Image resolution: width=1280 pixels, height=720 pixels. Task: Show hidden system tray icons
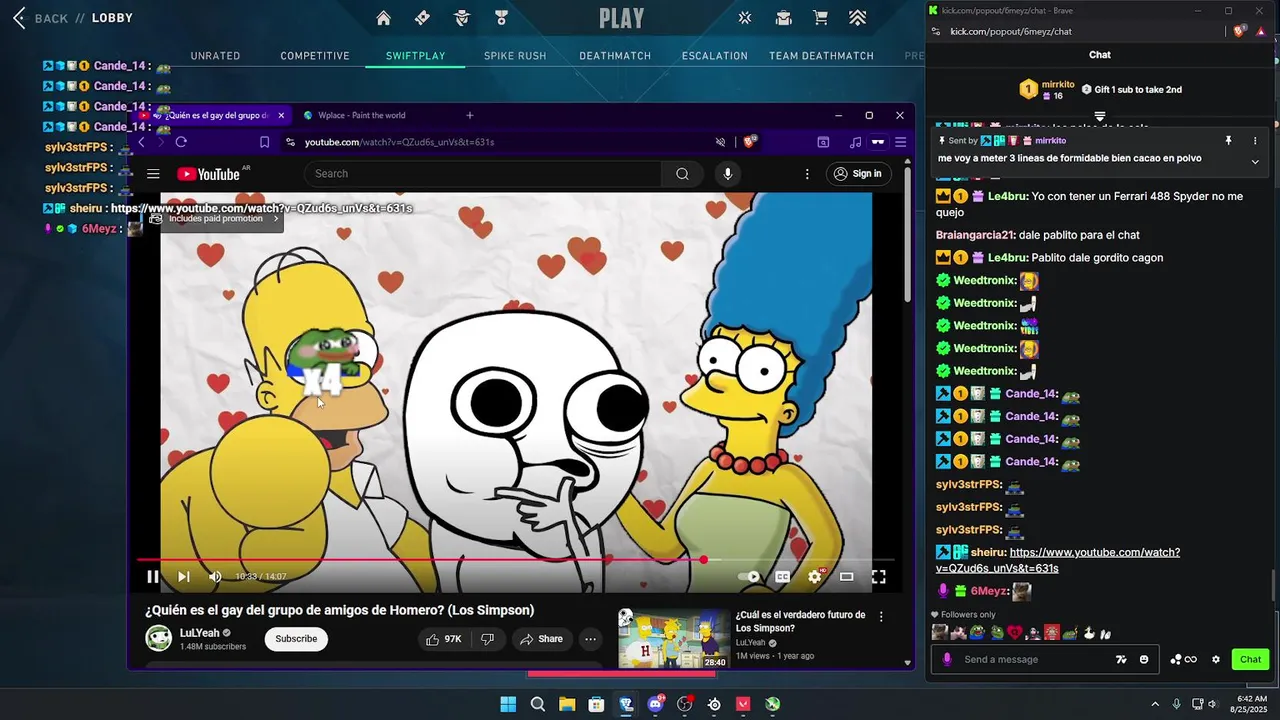[1155, 704]
